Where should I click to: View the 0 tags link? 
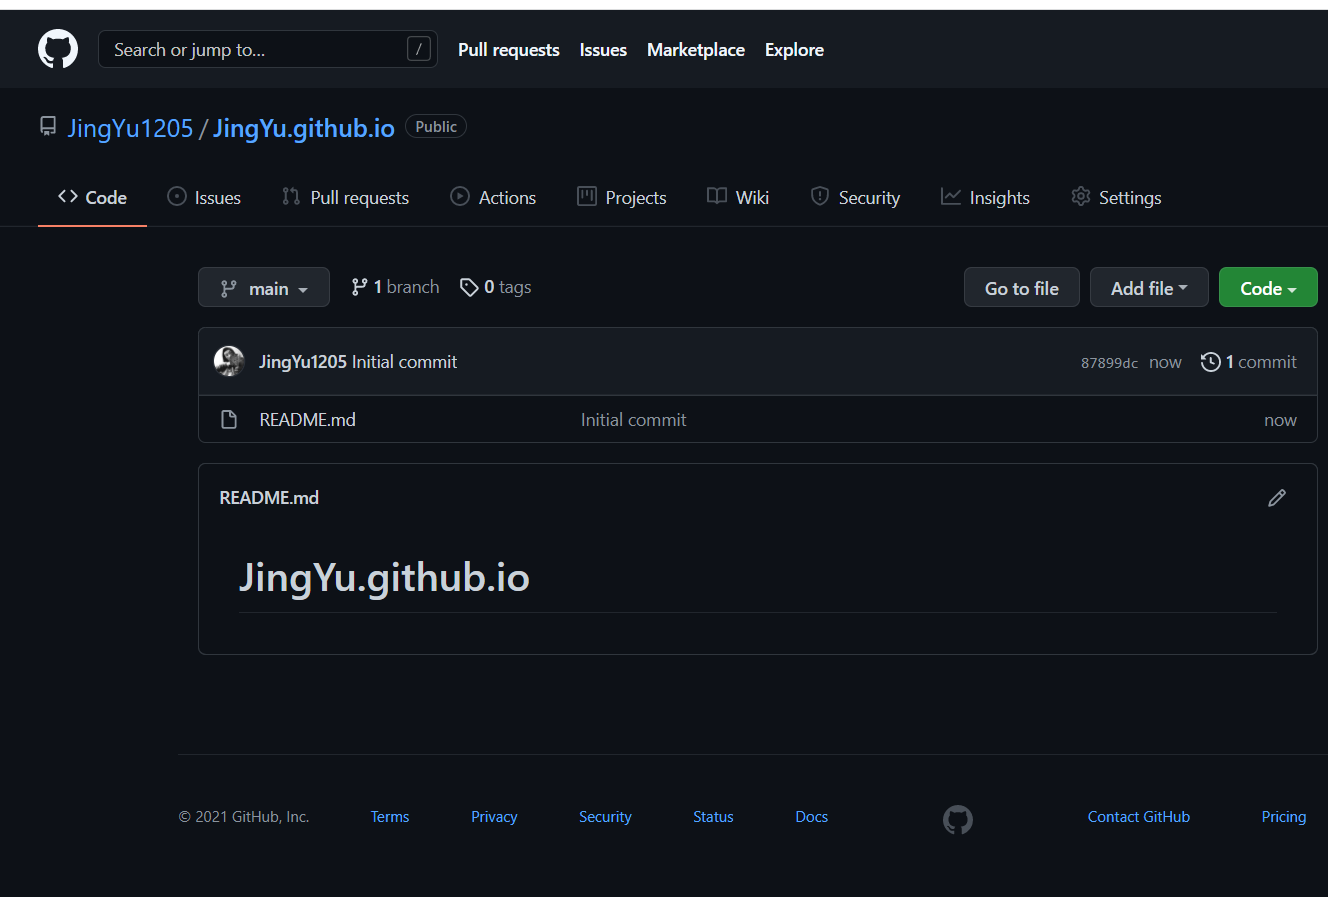tap(495, 287)
